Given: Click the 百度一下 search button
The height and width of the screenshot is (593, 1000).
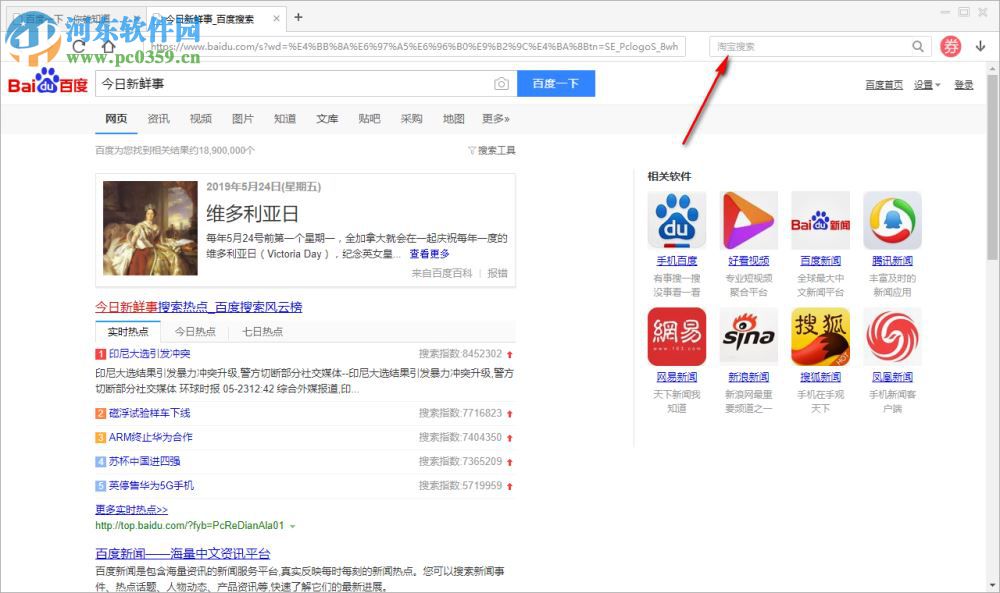Looking at the screenshot, I should (556, 84).
